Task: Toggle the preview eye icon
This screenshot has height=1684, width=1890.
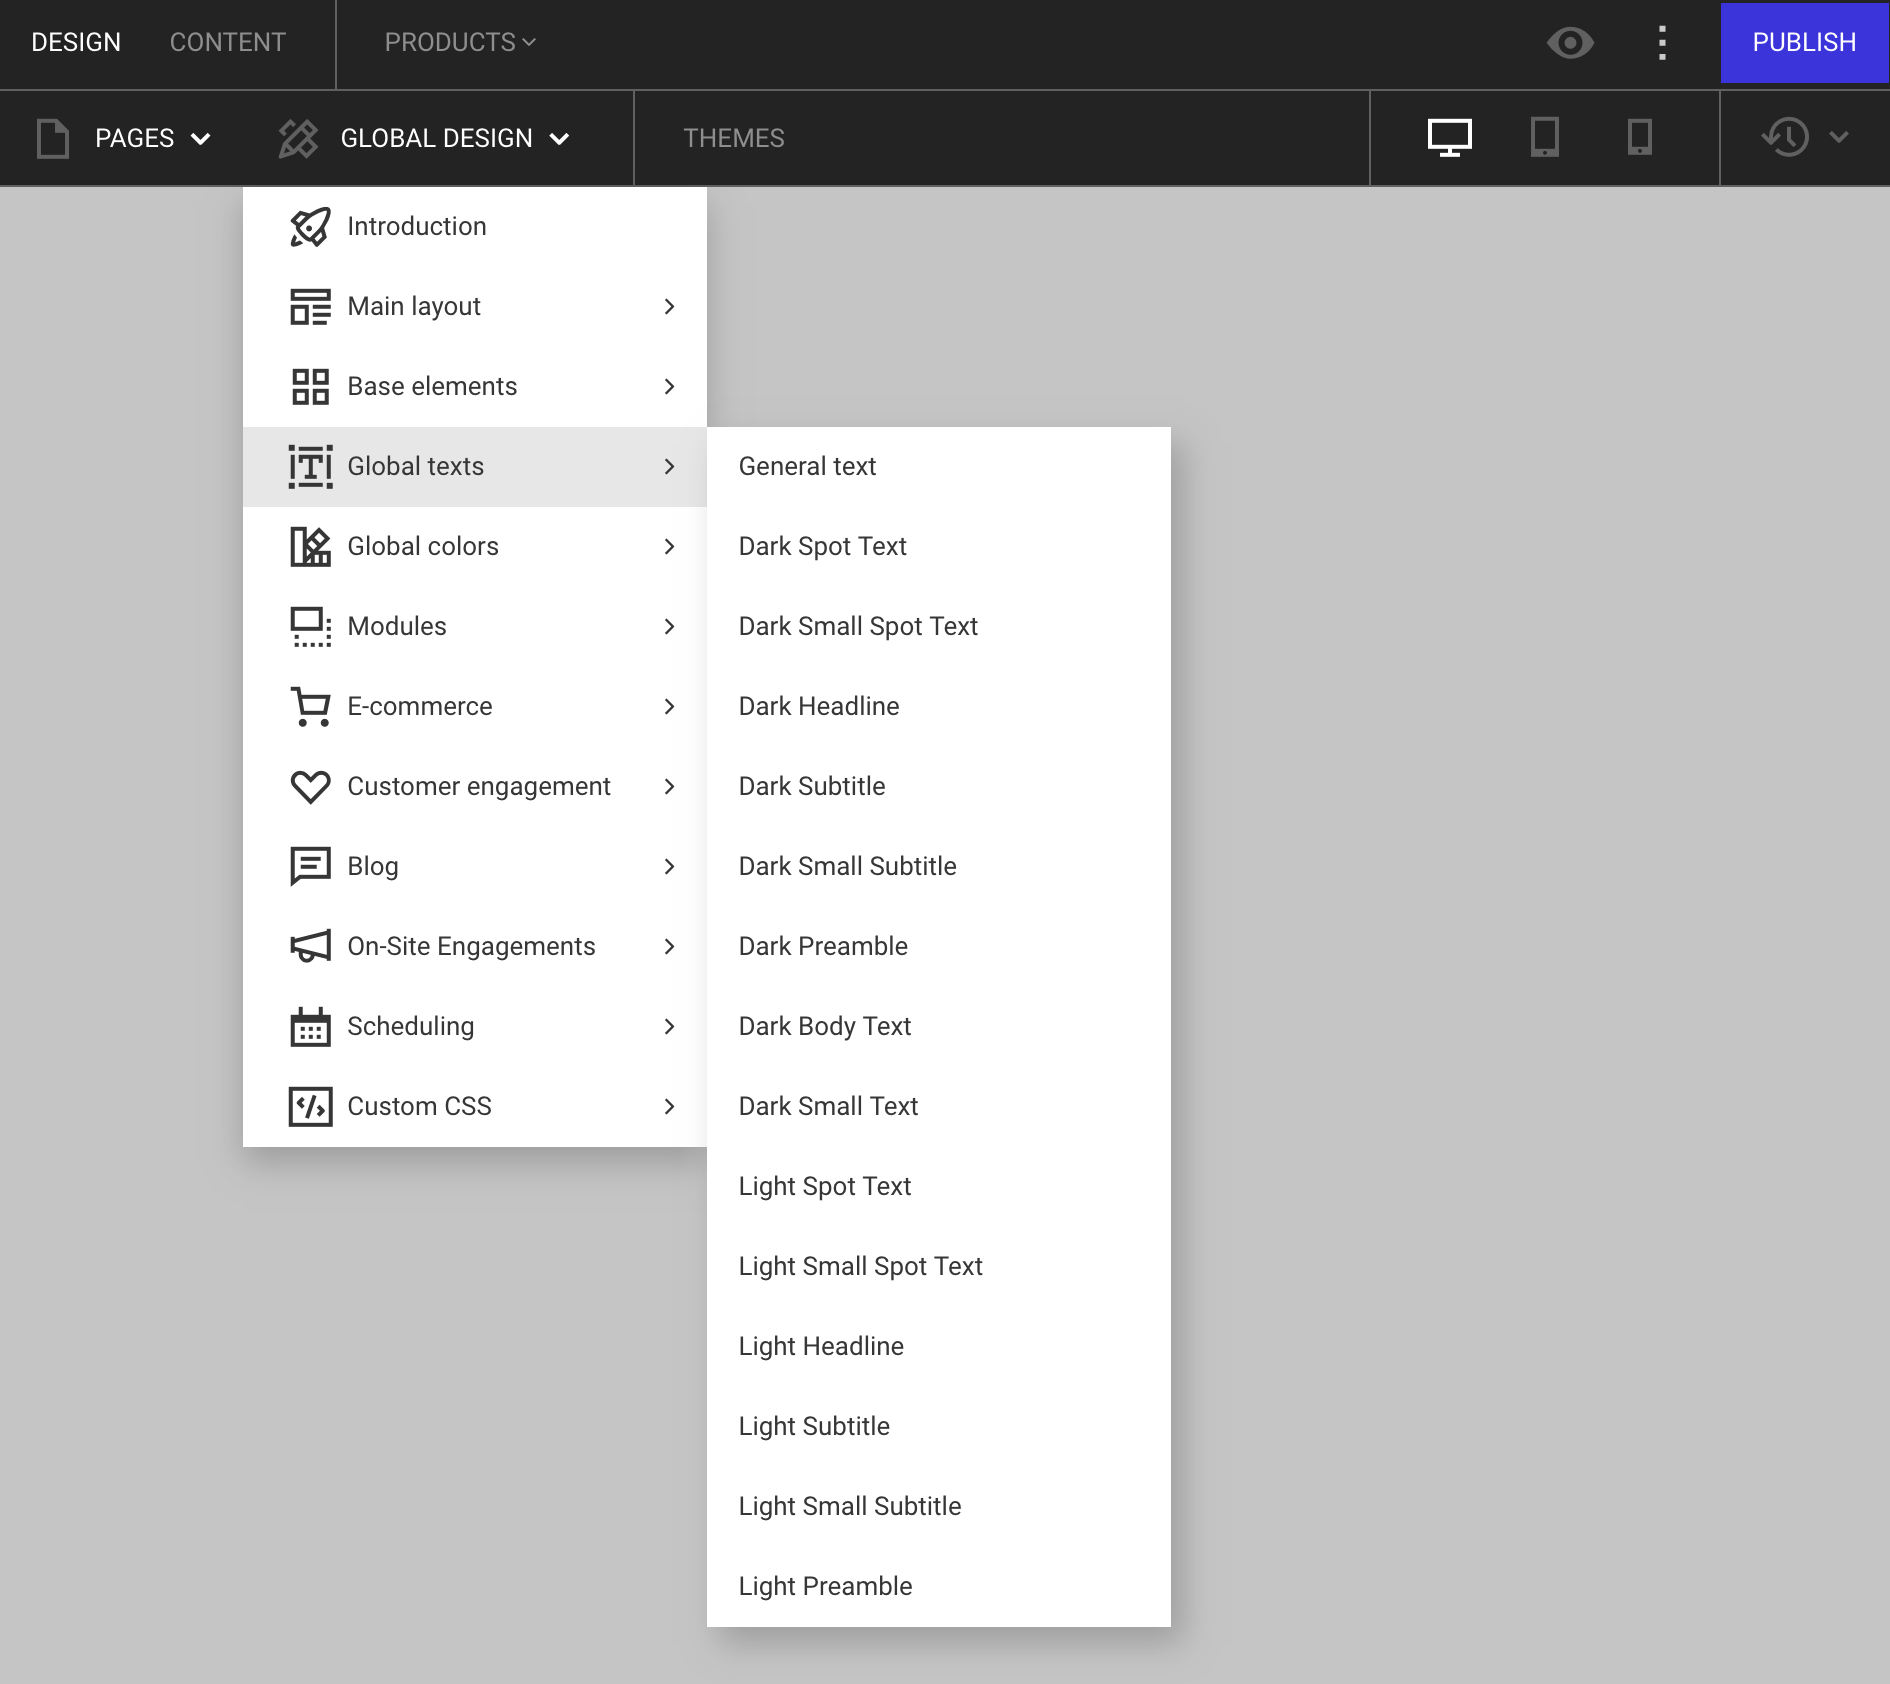Action: 1570,43
